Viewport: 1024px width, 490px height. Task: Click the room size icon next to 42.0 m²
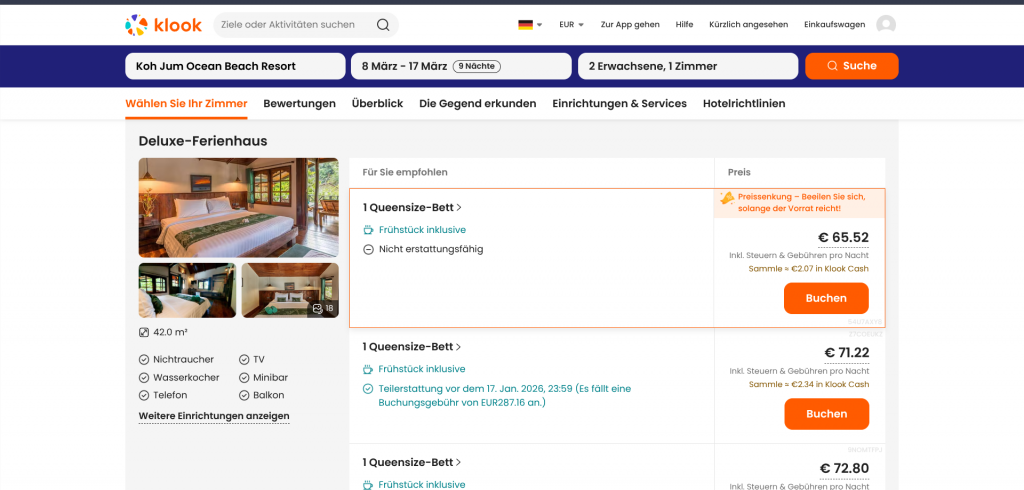[x=144, y=333]
